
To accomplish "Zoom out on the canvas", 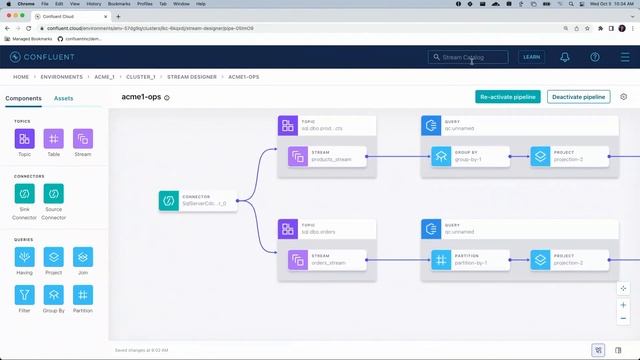I will [x=623, y=318].
